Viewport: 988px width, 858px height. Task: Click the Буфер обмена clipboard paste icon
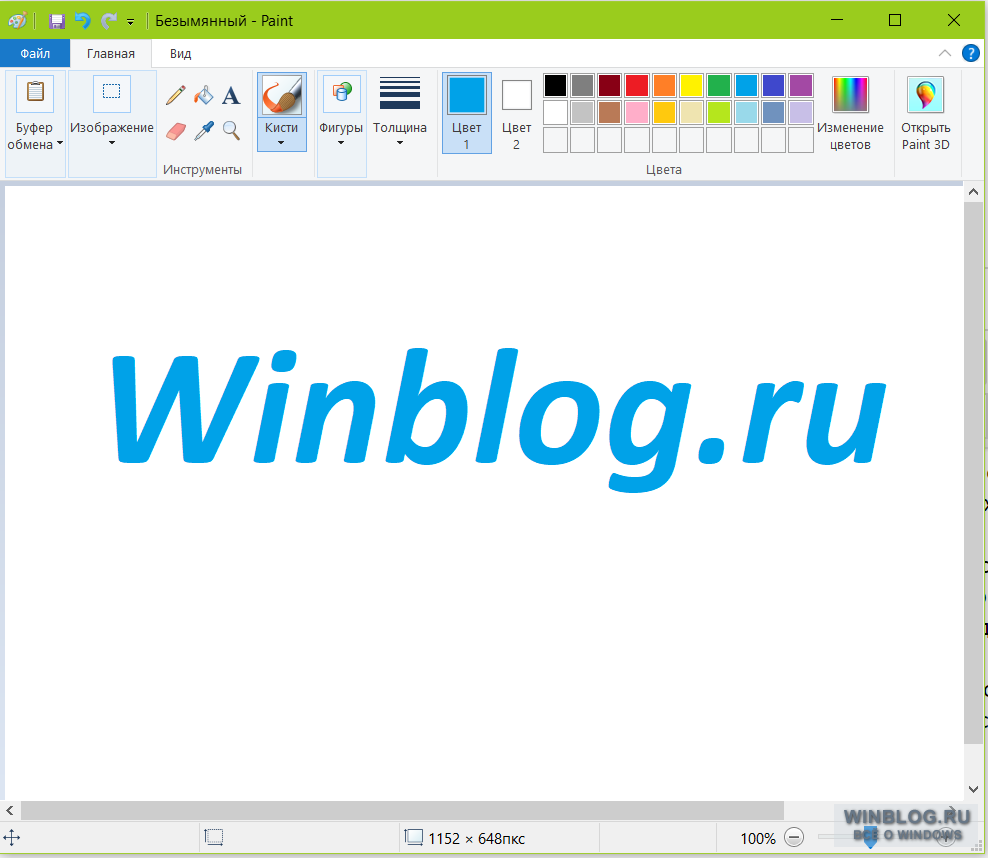click(x=35, y=93)
